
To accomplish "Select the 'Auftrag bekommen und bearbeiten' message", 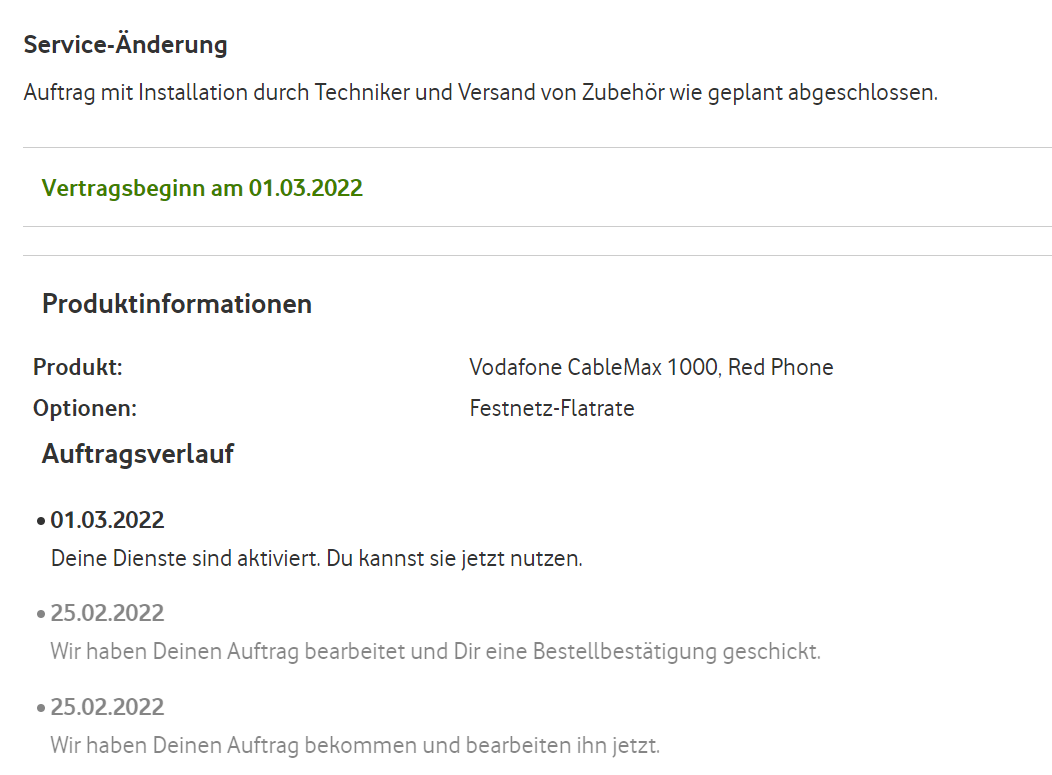I will pos(355,745).
